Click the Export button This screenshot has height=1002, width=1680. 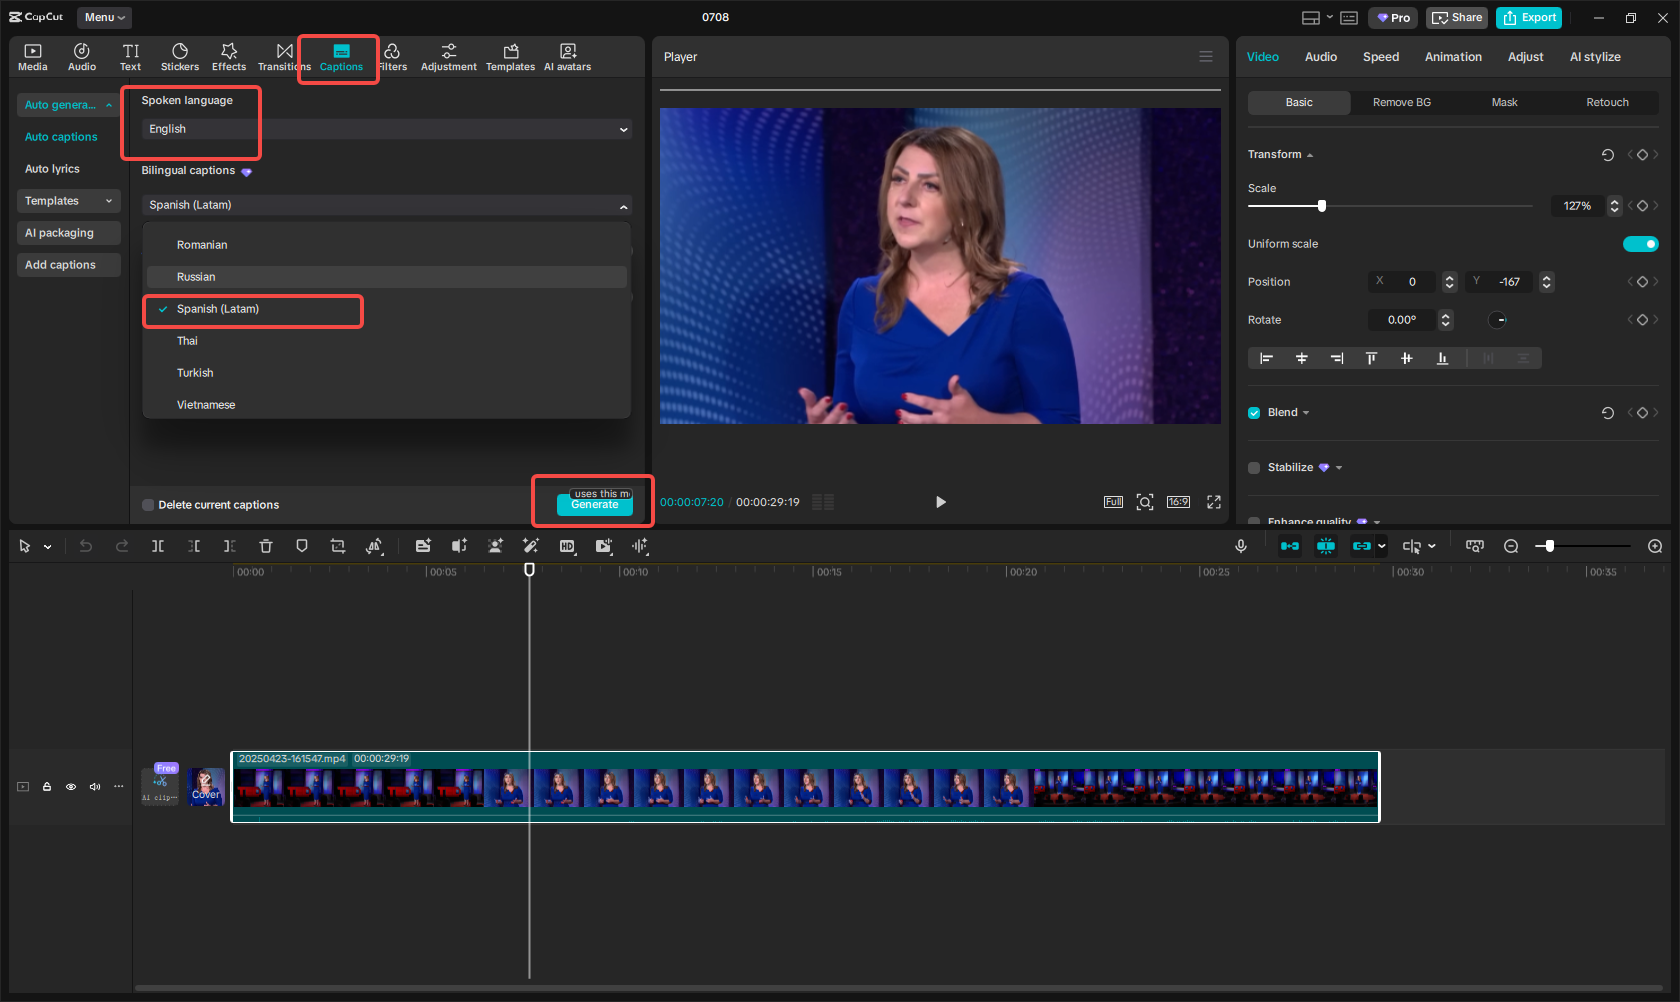click(x=1529, y=18)
